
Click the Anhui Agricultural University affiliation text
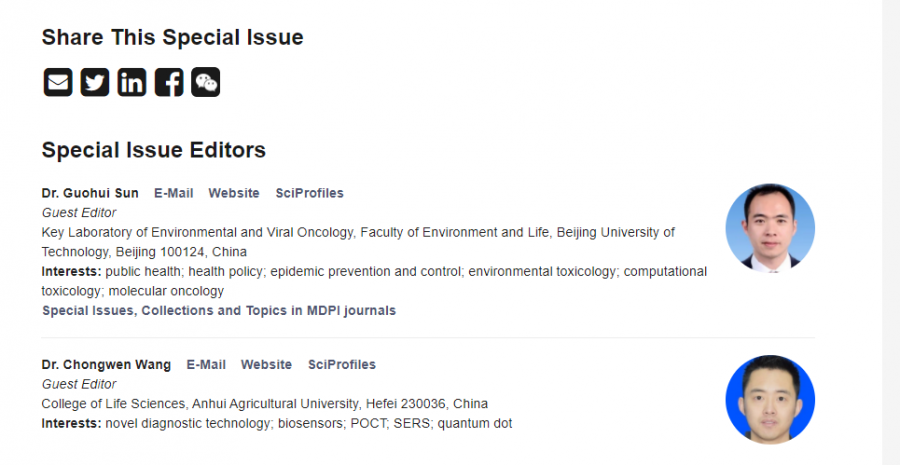click(x=264, y=404)
